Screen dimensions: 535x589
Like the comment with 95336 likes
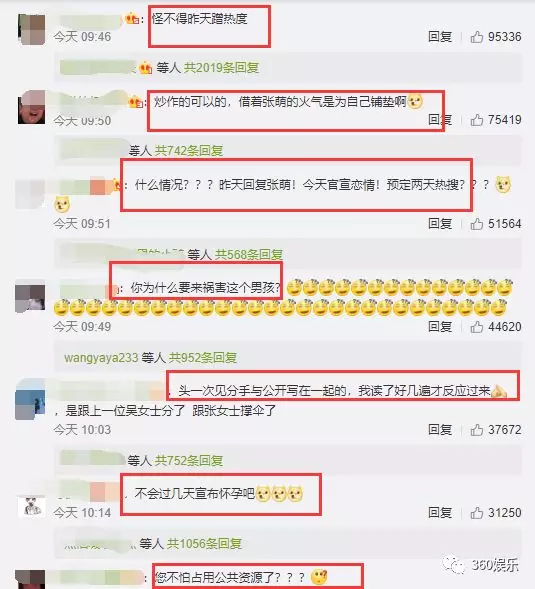[477, 37]
